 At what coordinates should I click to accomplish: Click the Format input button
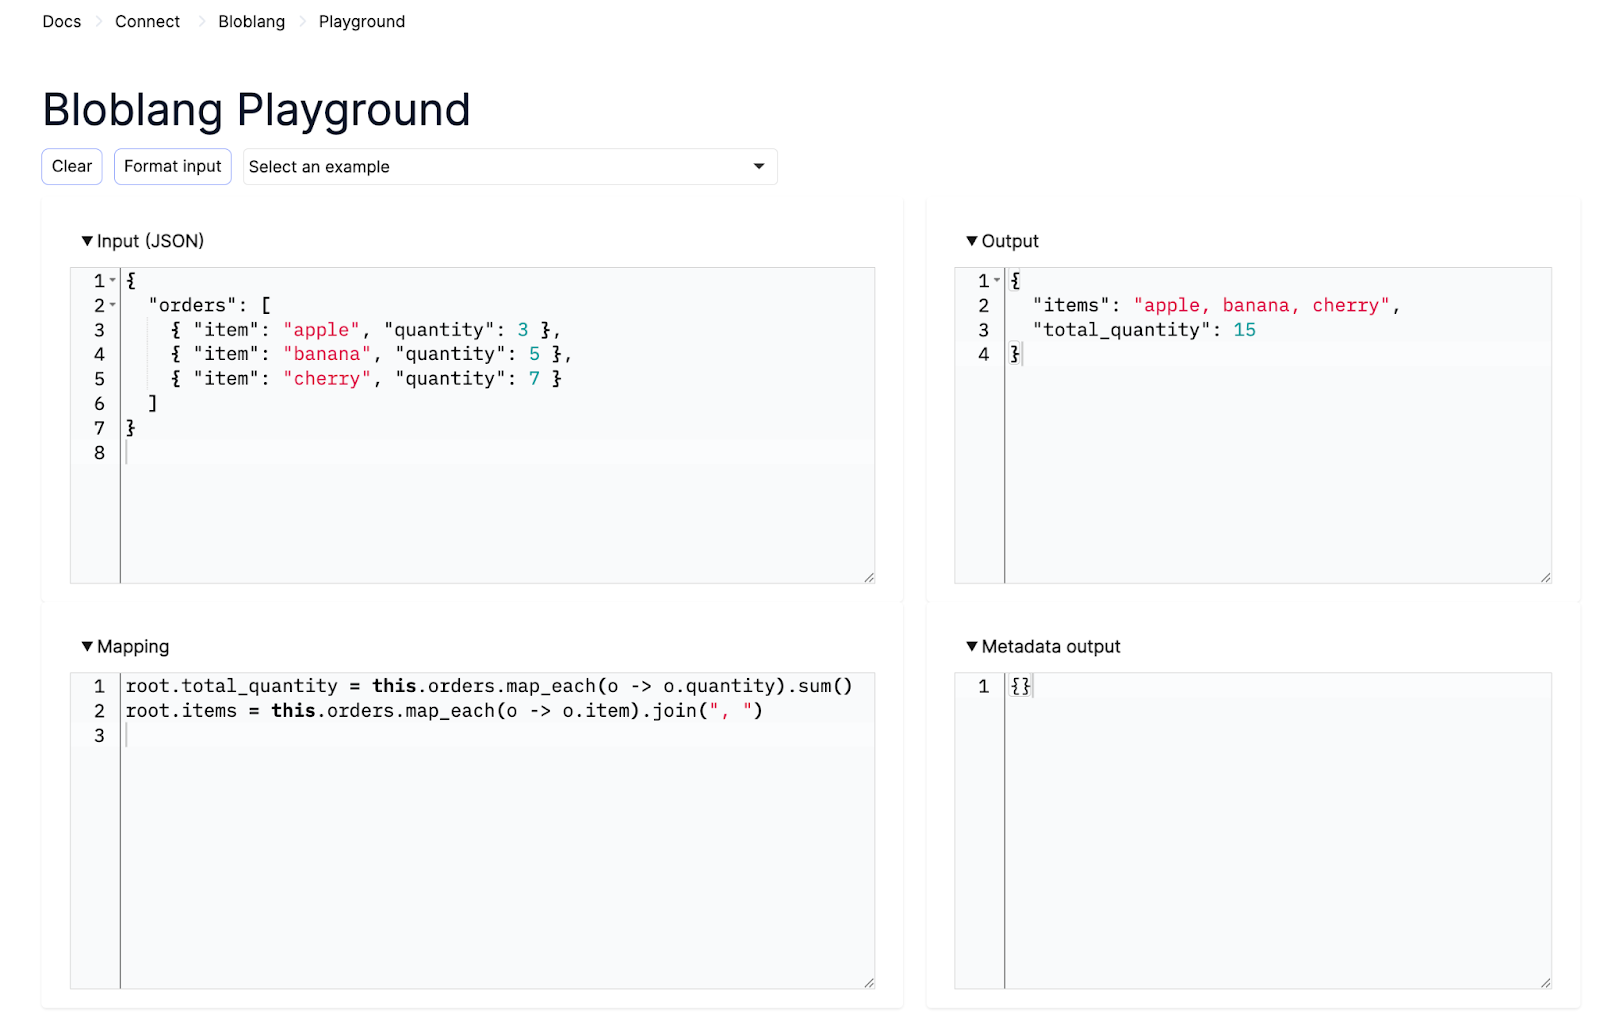(x=172, y=166)
